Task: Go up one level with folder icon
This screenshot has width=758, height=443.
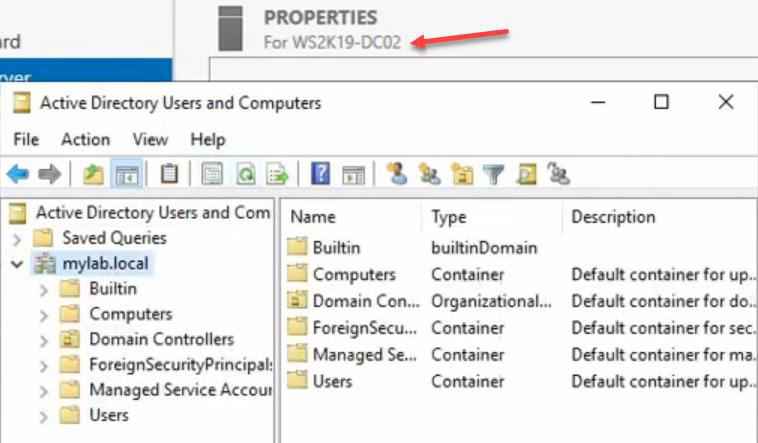Action: 93,174
